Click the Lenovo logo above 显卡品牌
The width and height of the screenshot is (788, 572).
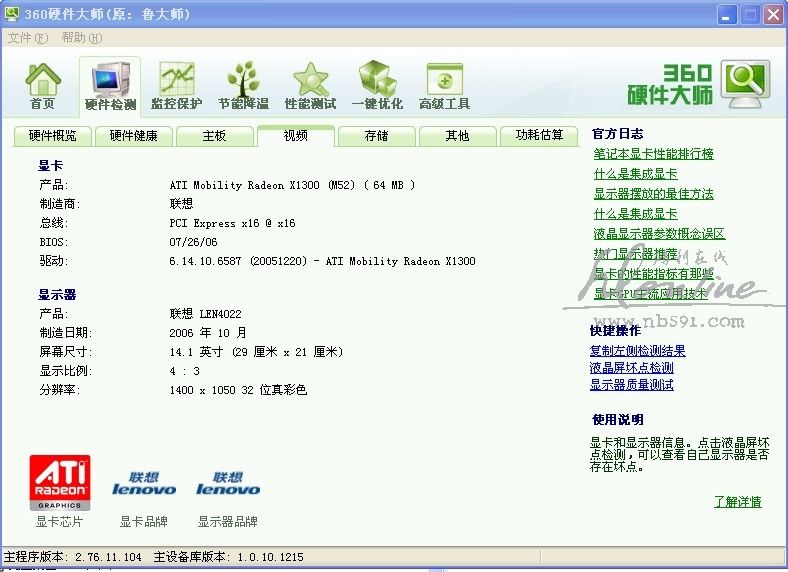144,483
